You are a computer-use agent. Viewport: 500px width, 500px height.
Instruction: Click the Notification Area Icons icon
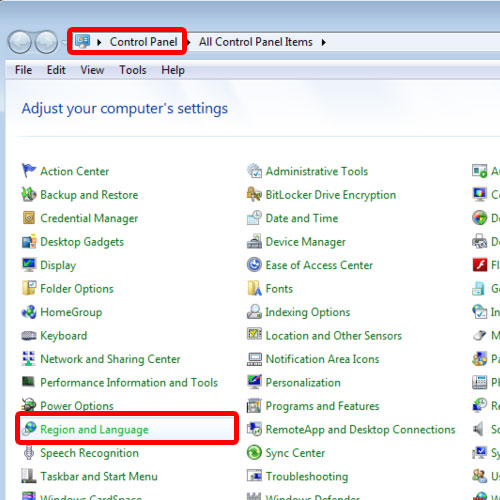(x=254, y=359)
